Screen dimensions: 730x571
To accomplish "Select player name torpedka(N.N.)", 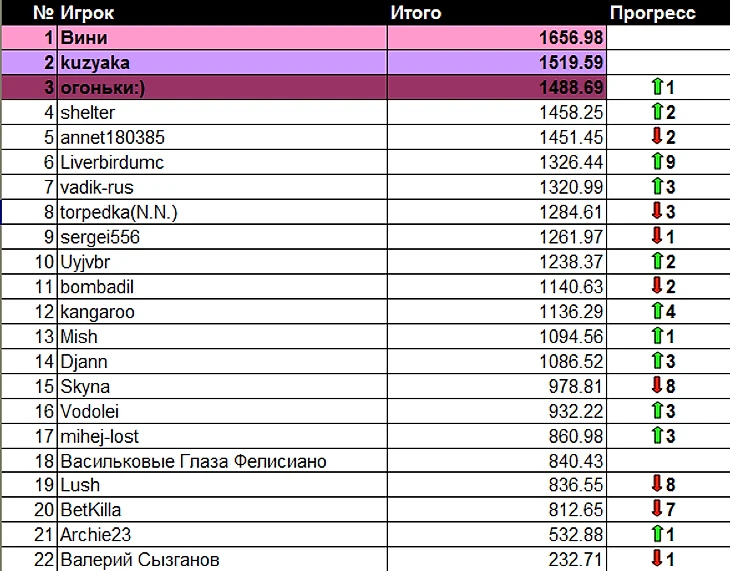I will coord(118,212).
